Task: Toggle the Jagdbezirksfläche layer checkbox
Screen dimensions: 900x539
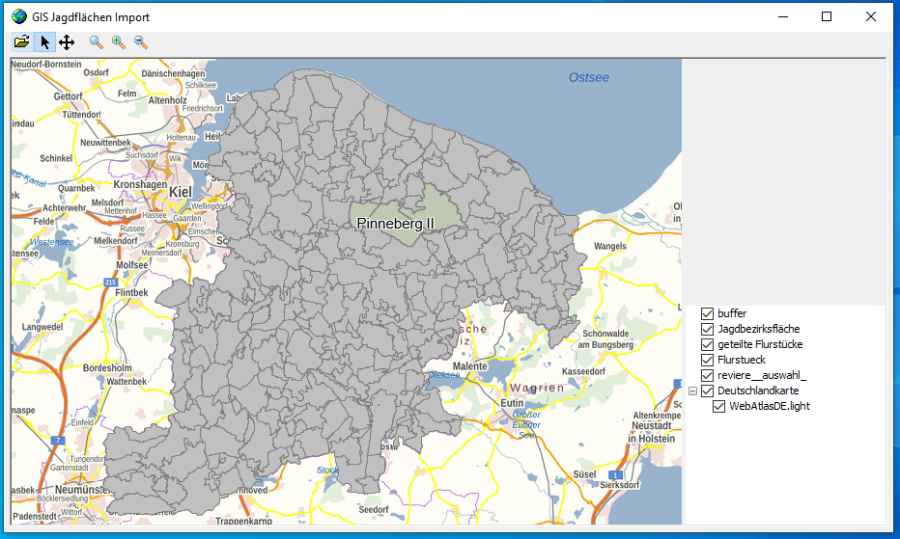Action: coord(707,329)
